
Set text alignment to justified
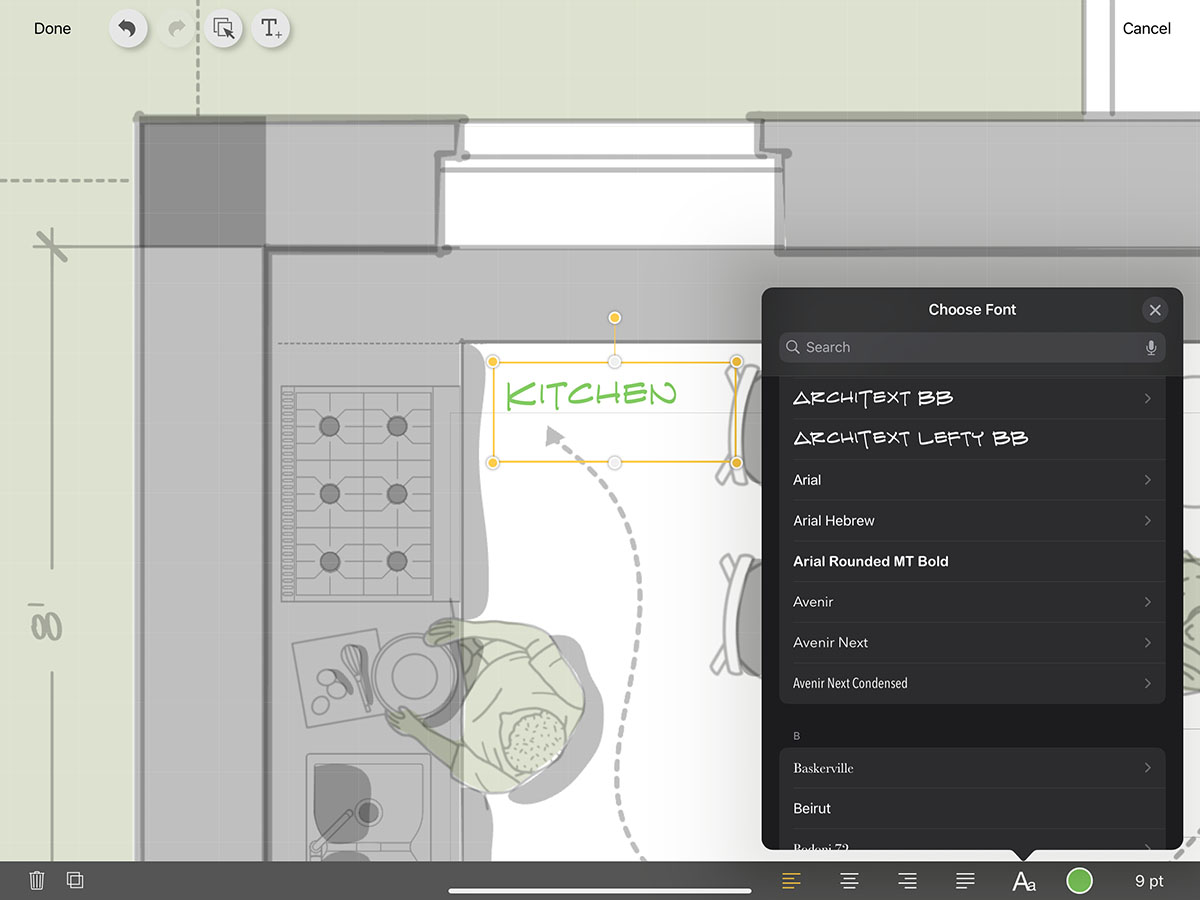[965, 881]
